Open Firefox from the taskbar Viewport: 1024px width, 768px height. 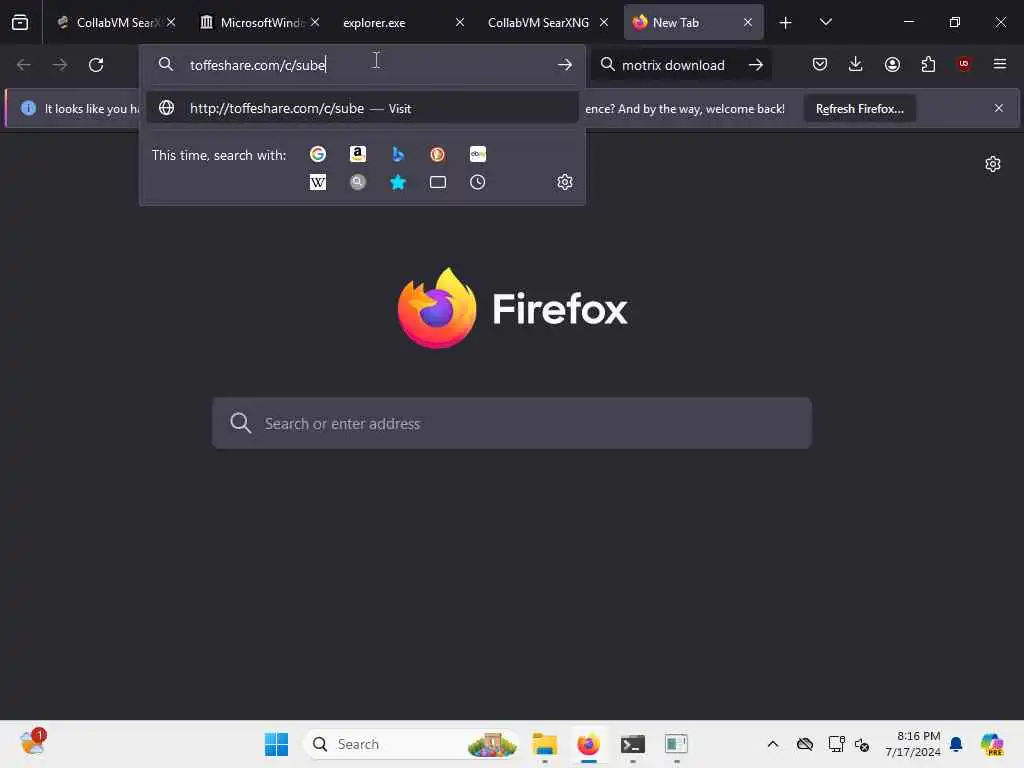(588, 744)
